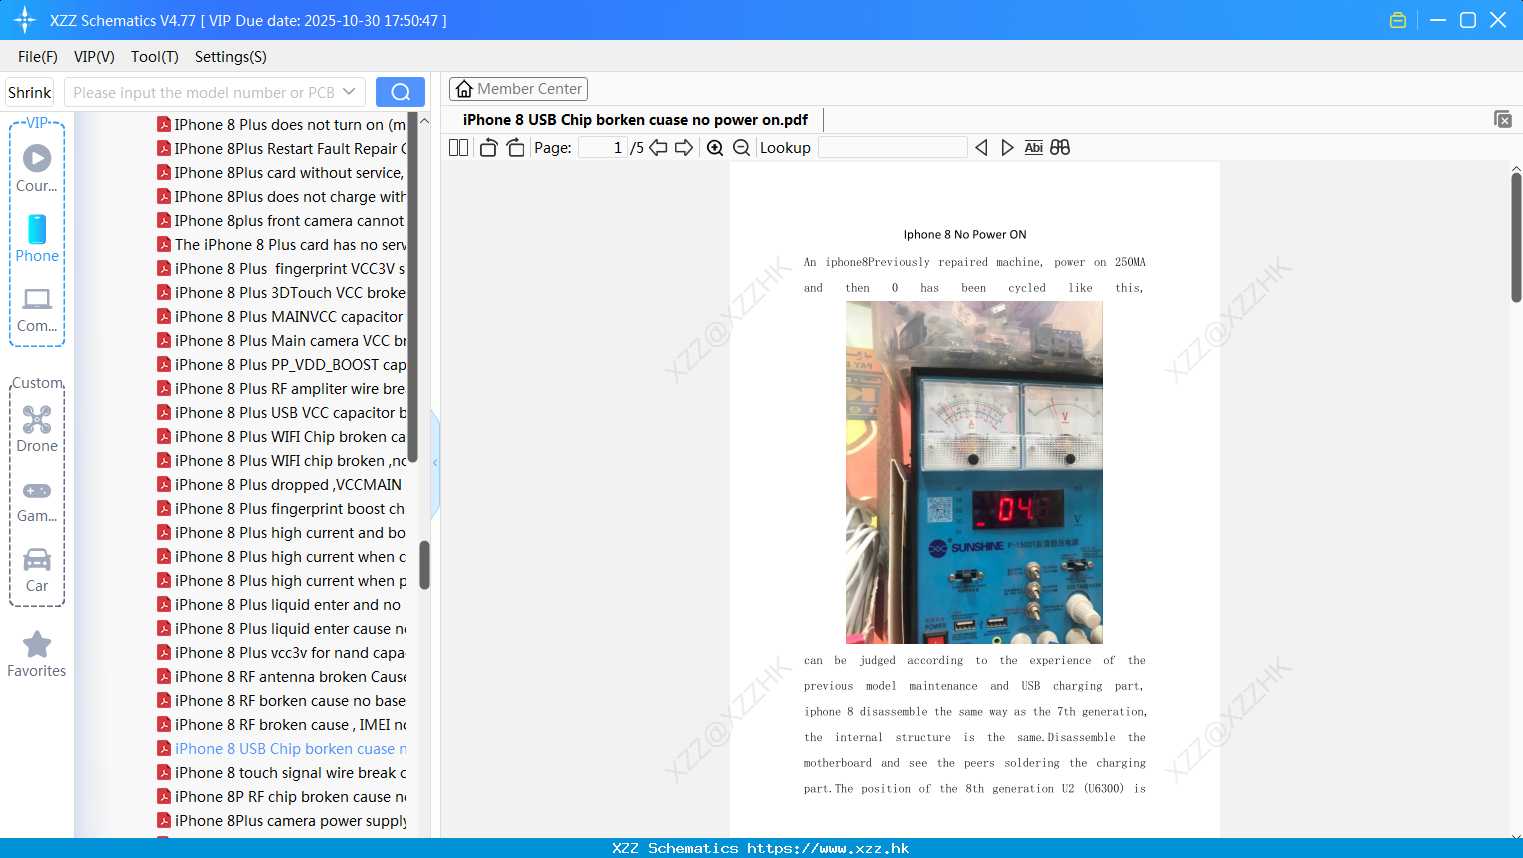The height and width of the screenshot is (858, 1523).
Task: Open 'iPhone 8 Plus vcc3v for nand' file
Action: (282, 653)
